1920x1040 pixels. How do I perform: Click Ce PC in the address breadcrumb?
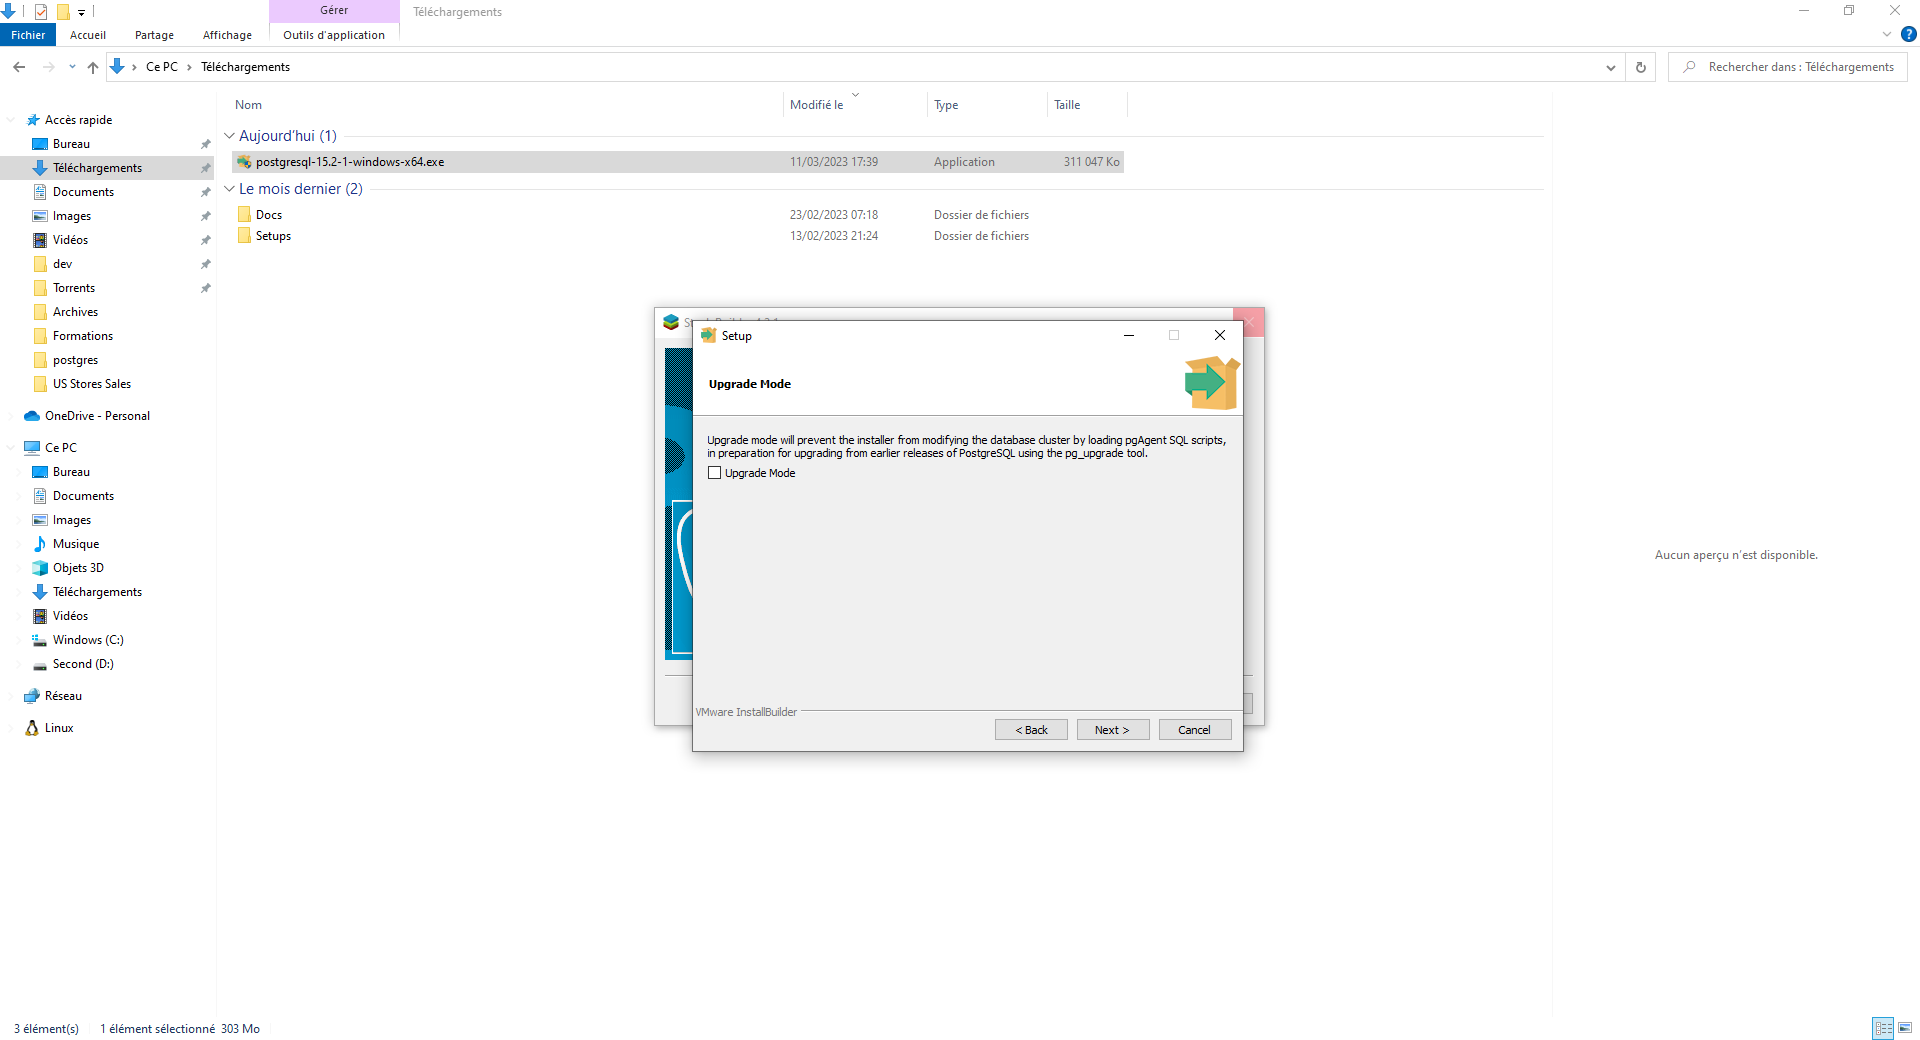(161, 67)
